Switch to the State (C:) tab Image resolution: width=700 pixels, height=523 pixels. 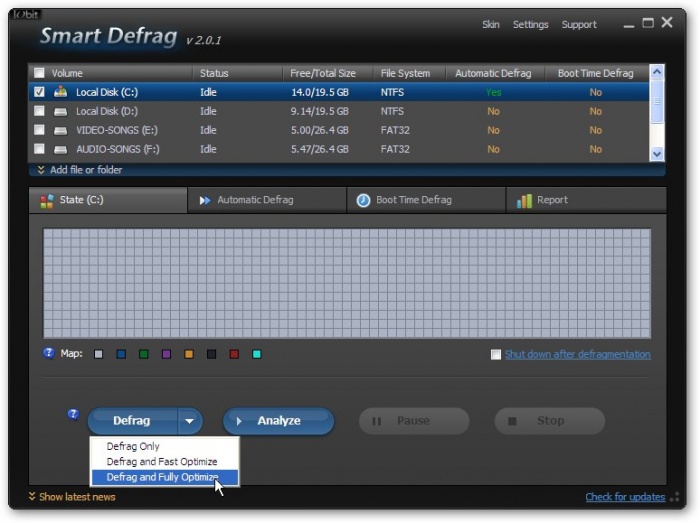point(108,200)
